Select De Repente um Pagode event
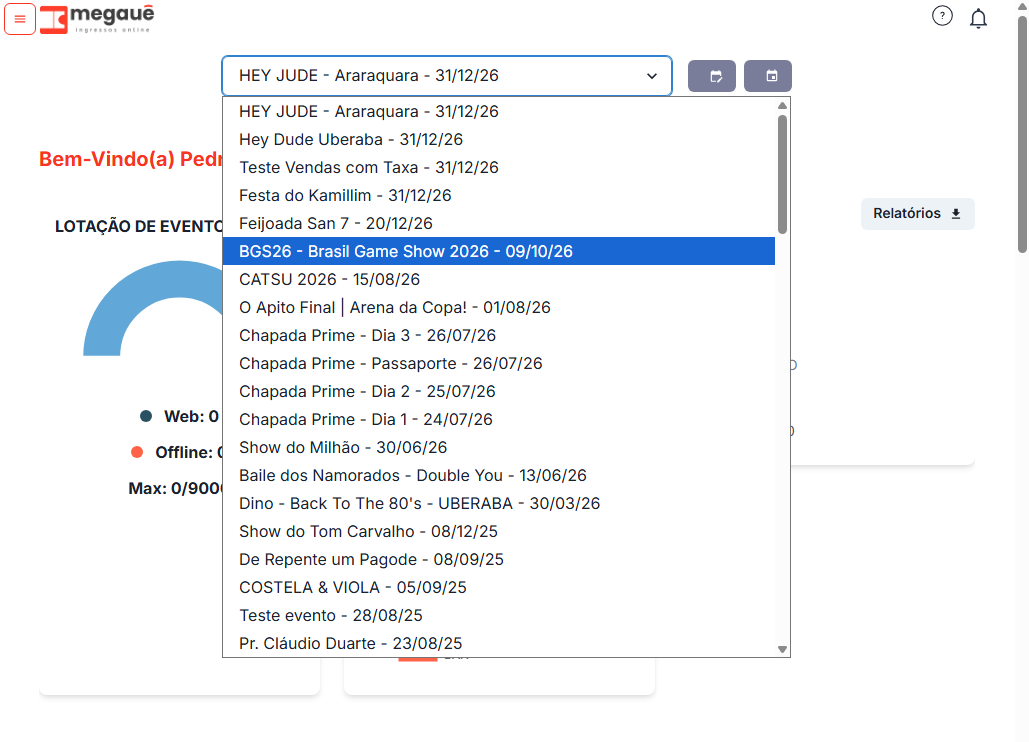The image size is (1029, 742). [x=499, y=560]
